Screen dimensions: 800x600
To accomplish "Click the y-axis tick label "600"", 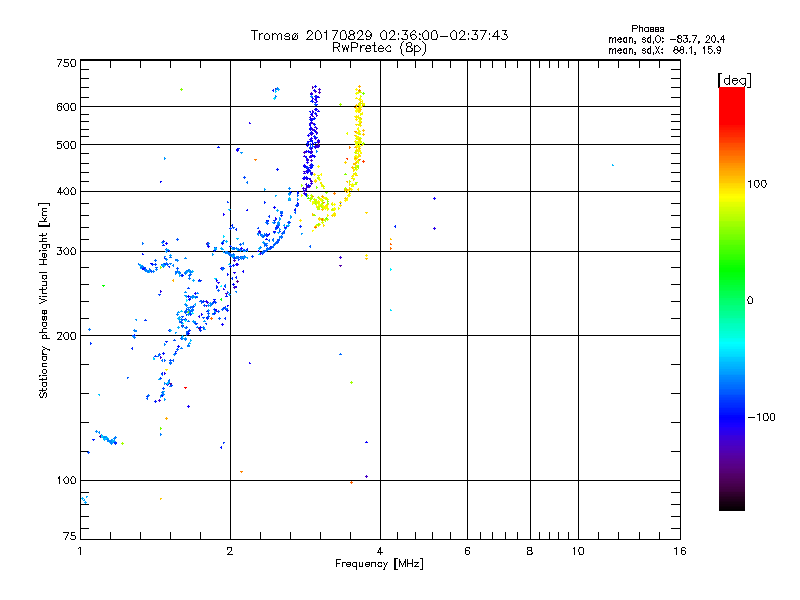I will 66,107.
